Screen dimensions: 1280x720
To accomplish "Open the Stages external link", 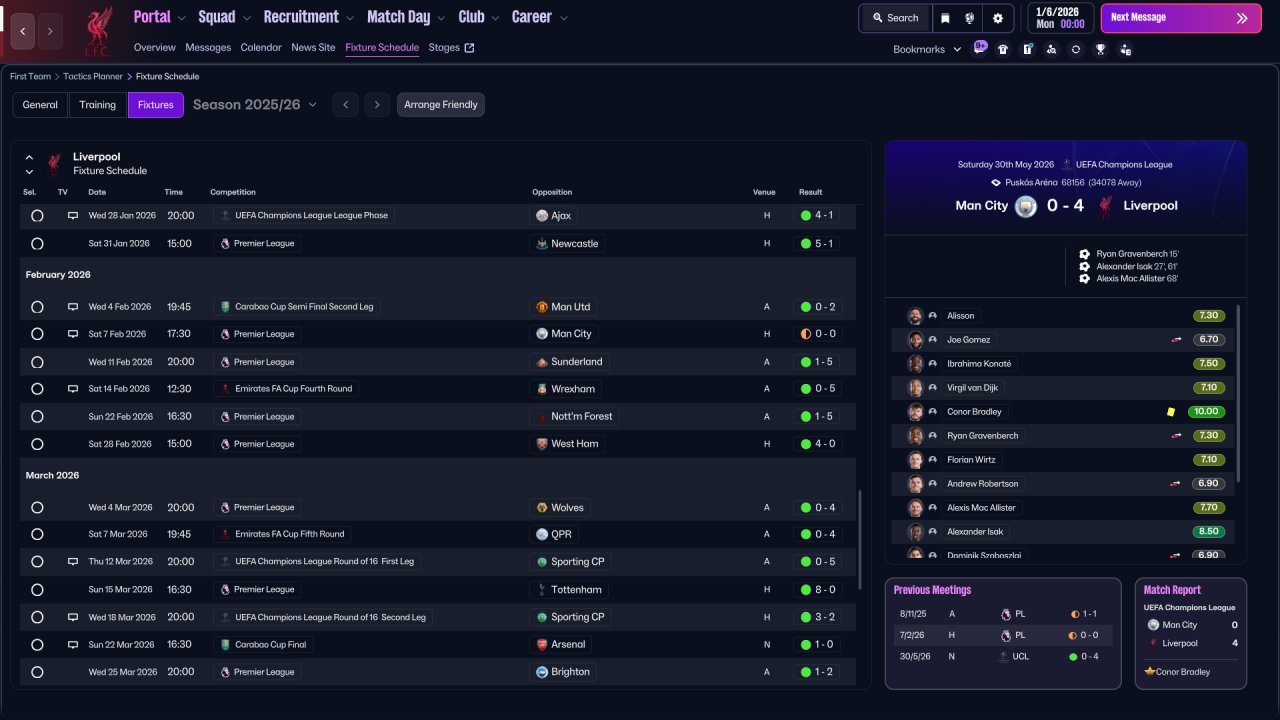I will pos(452,47).
